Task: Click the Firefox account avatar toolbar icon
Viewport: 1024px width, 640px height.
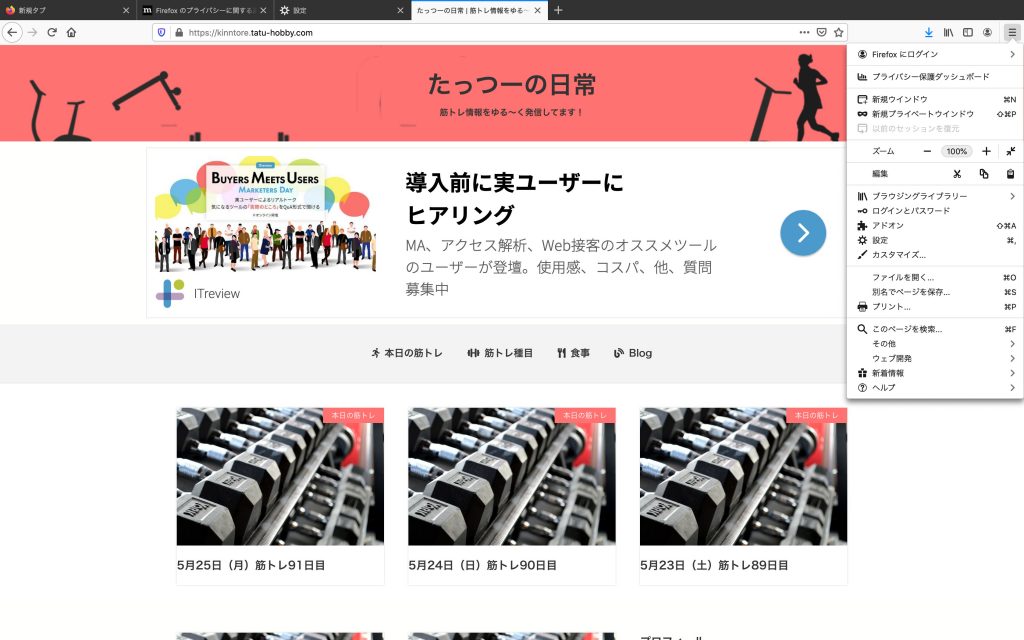Action: pyautogui.click(x=987, y=32)
